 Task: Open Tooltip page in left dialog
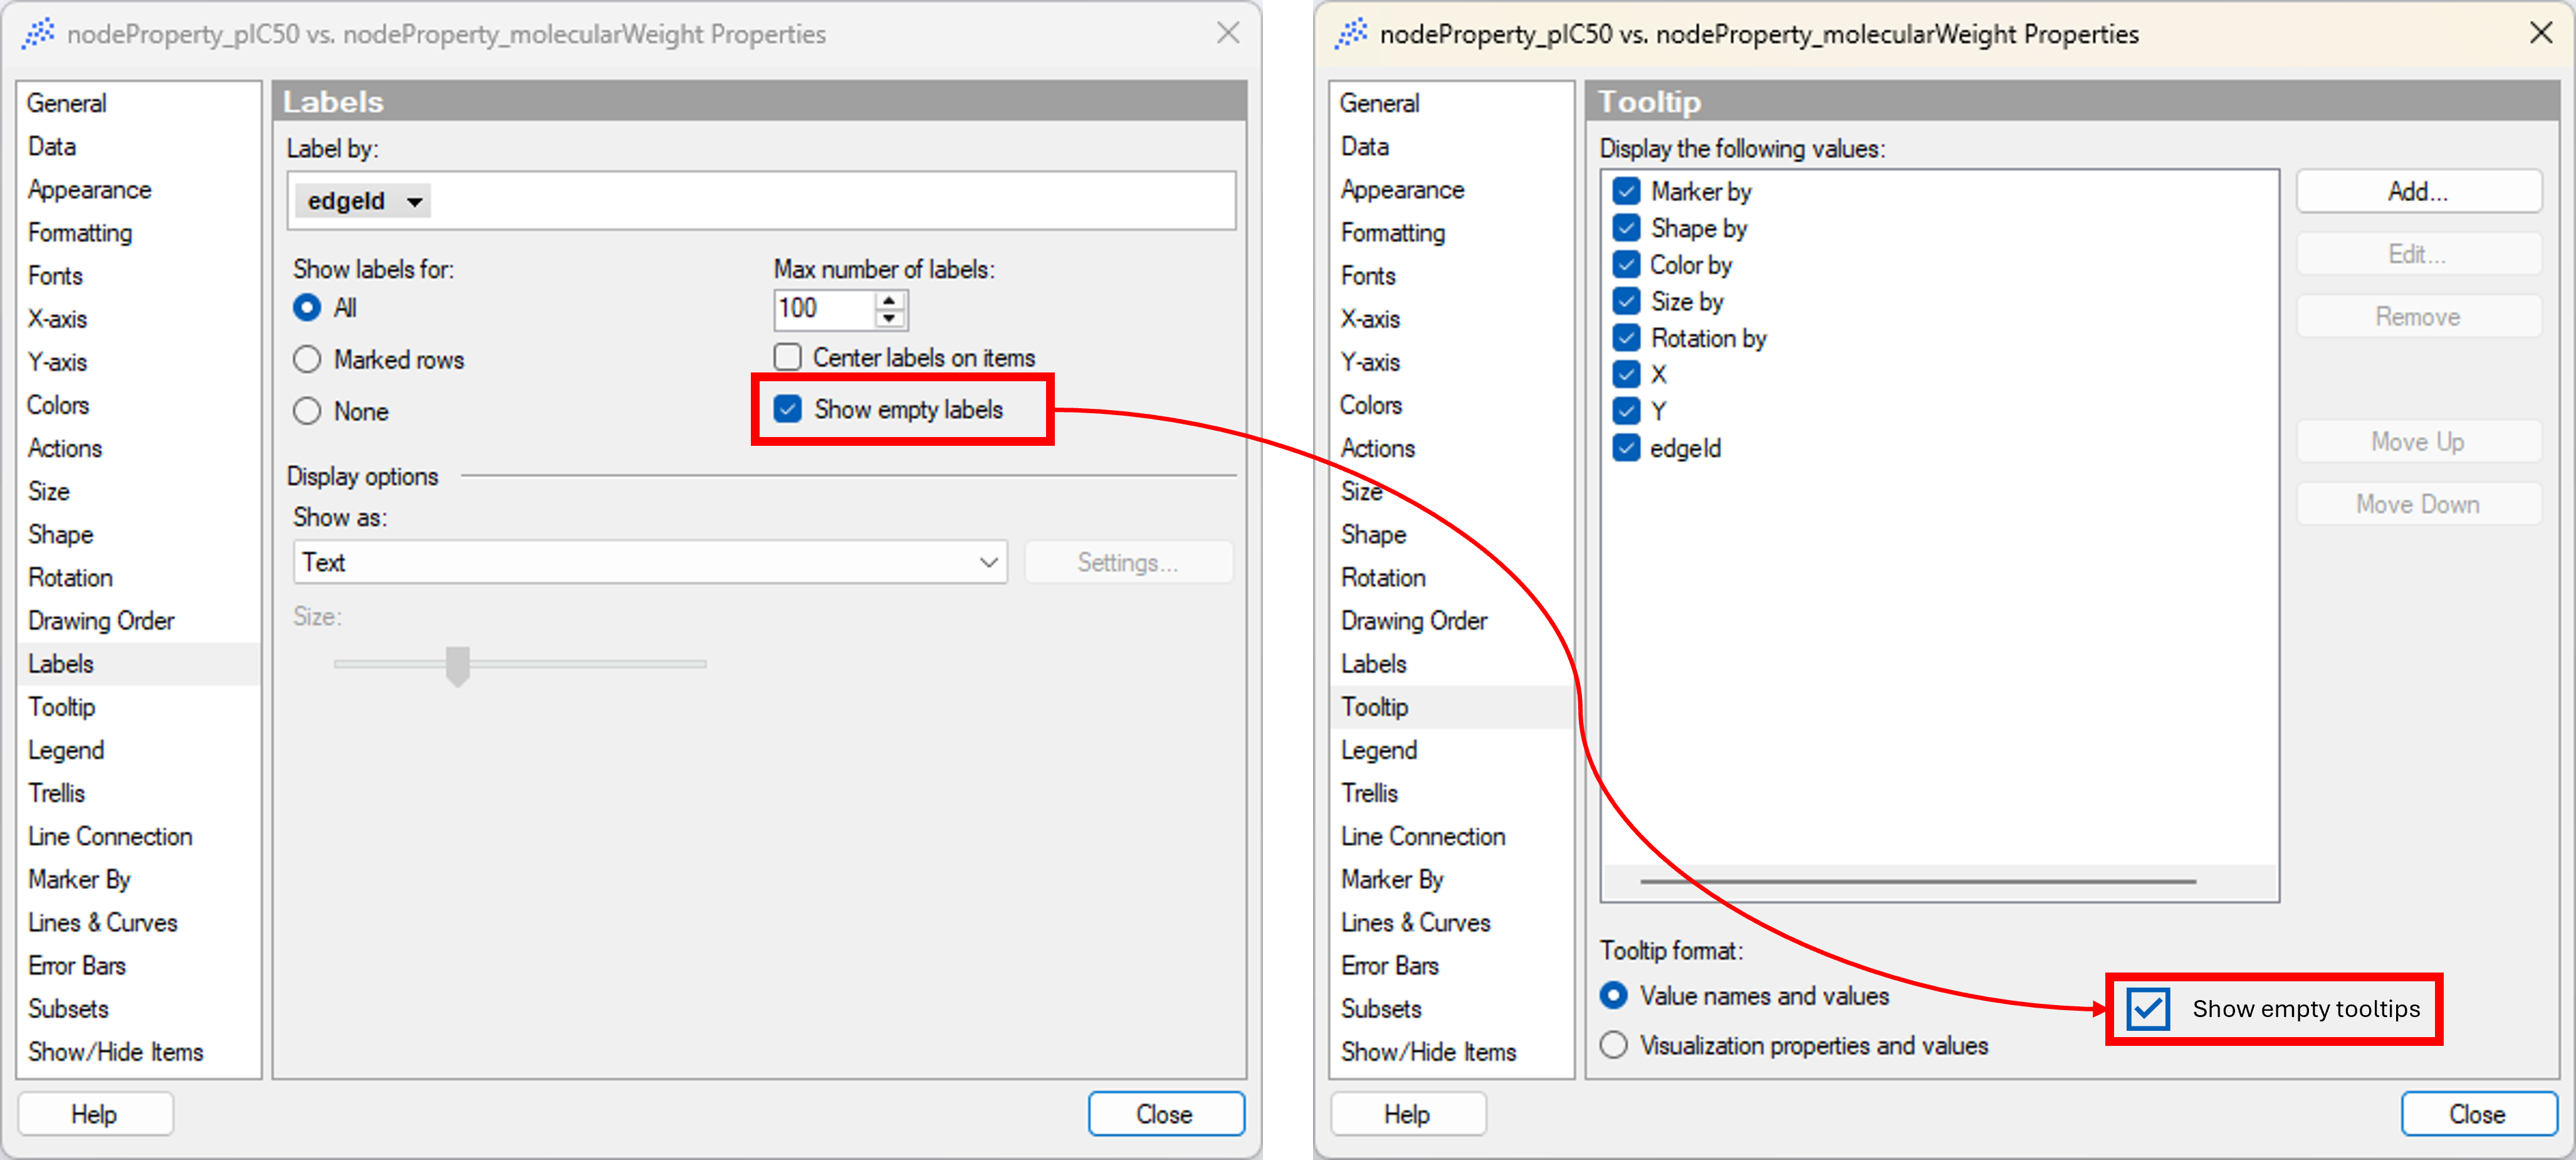click(62, 707)
